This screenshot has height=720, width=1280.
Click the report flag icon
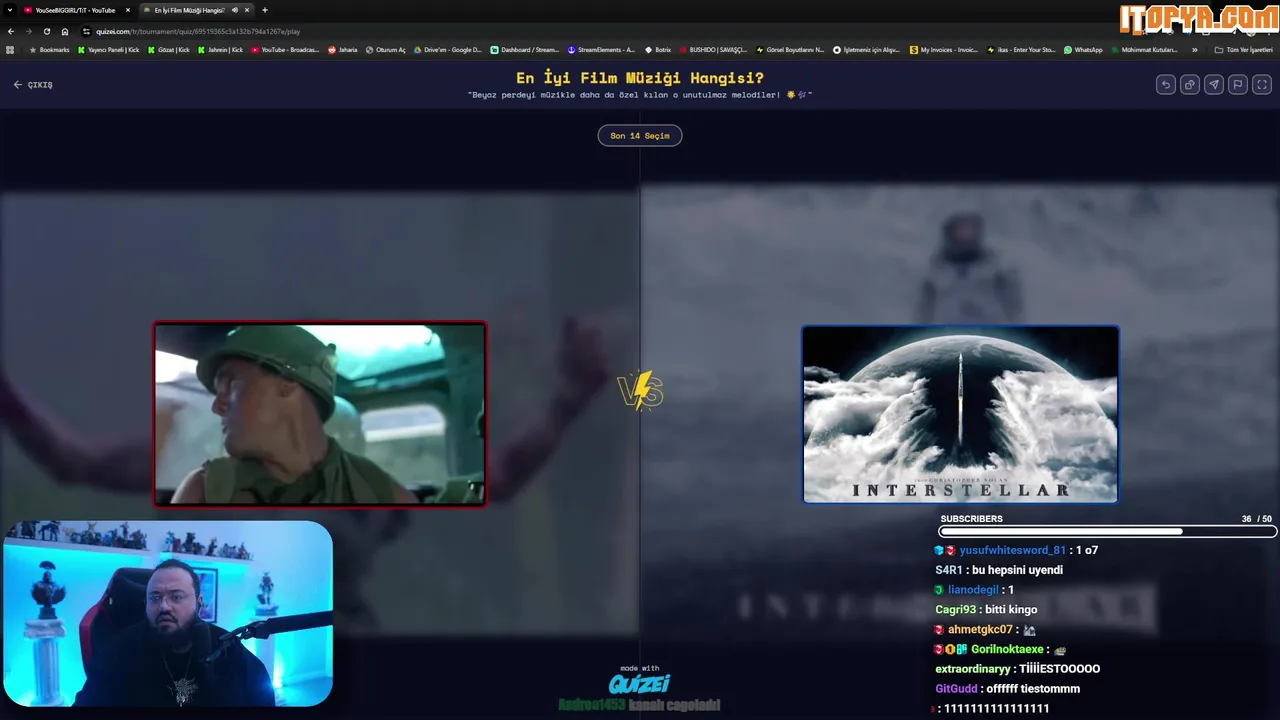1237,85
